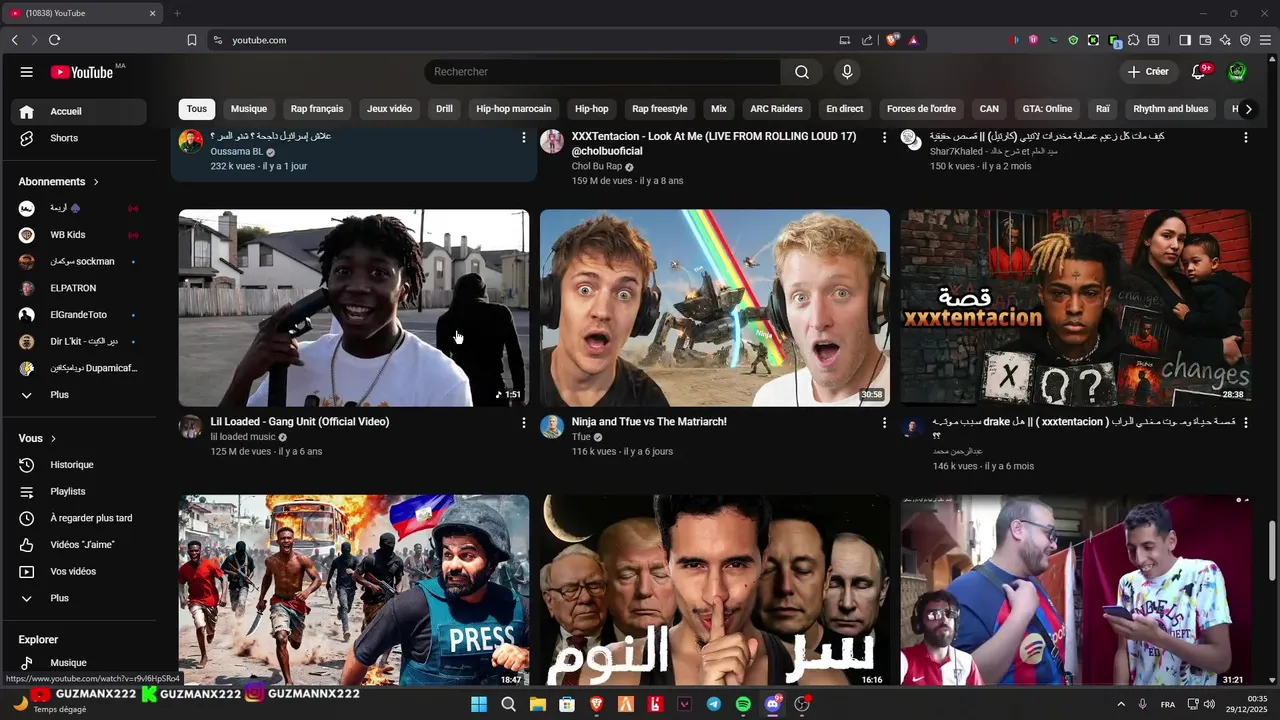Open Telegram from the taskbar
Screen dimensions: 1280x720
click(x=713, y=704)
